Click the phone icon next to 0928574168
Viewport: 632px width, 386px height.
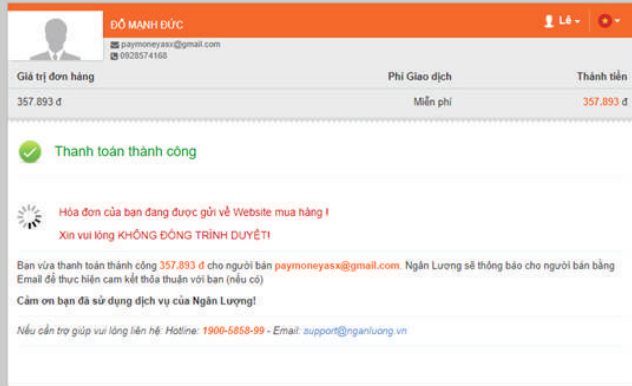(x=114, y=56)
